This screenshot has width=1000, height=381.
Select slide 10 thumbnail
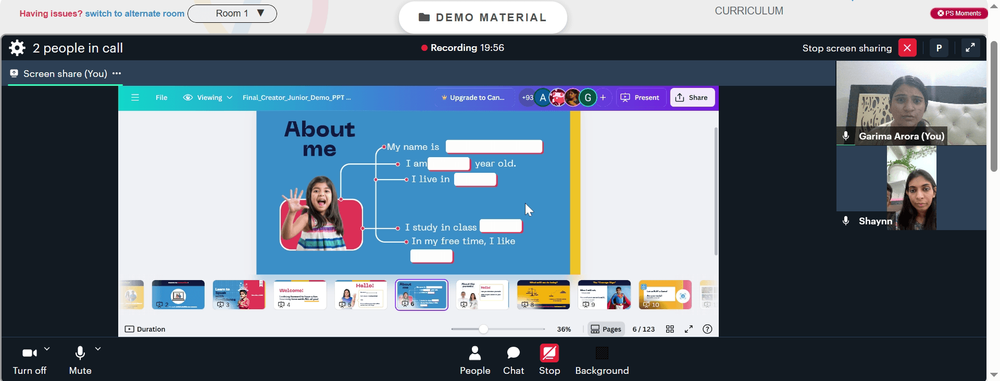665,295
